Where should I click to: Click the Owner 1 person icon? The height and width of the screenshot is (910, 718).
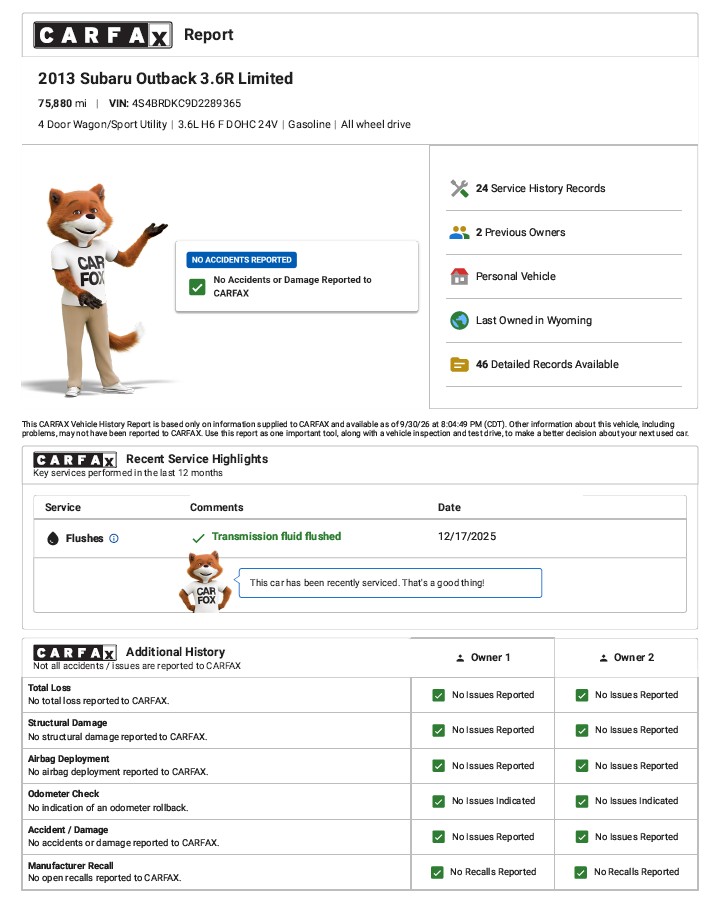click(x=460, y=658)
